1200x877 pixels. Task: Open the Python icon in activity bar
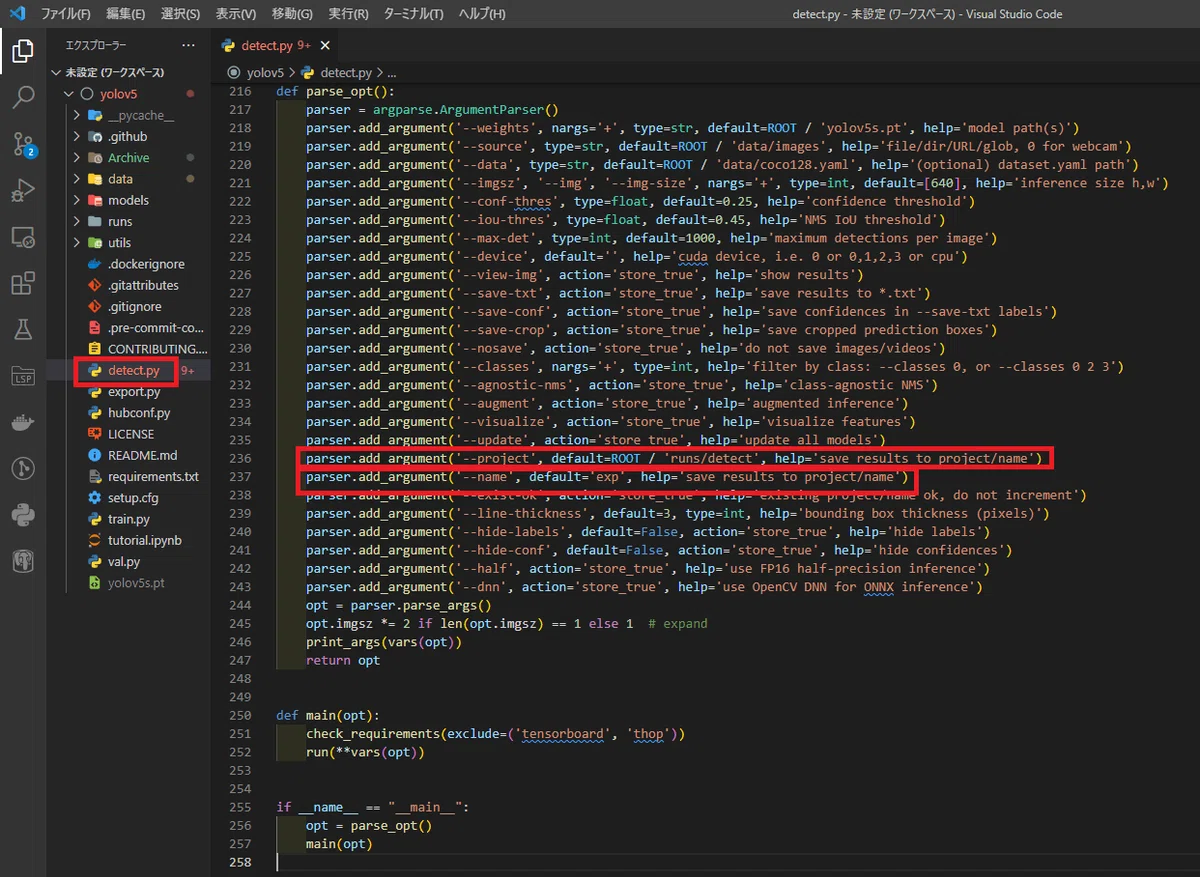click(23, 515)
